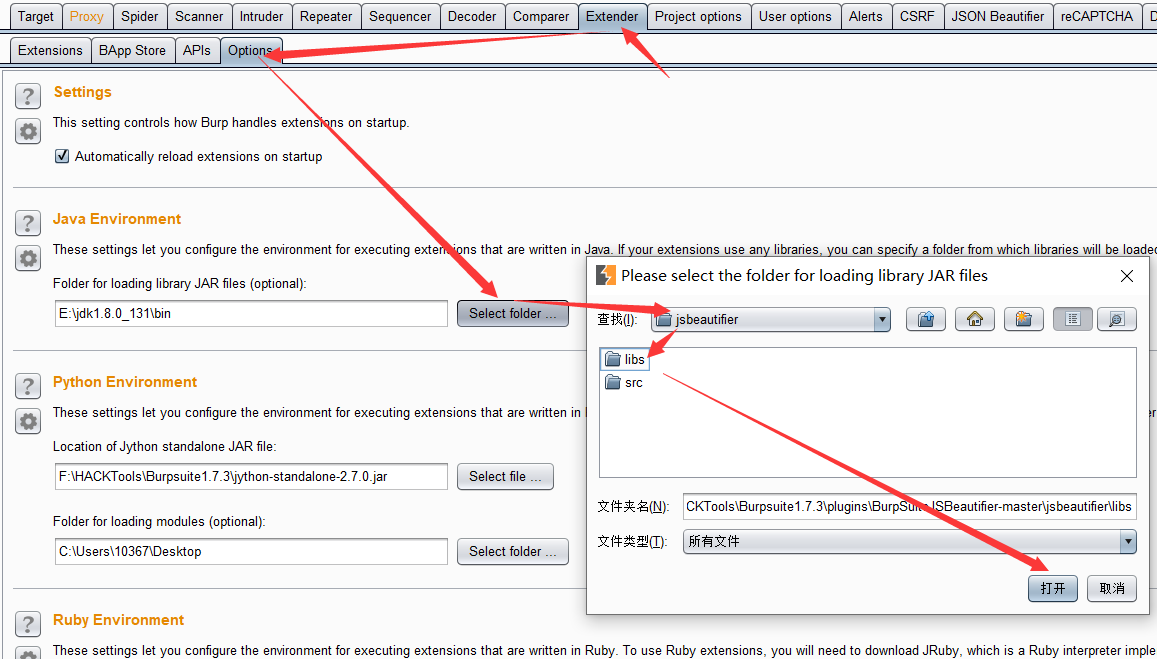Viewport: 1157px width, 659px height.
Task: Switch to the Target tab
Action: tap(35, 16)
